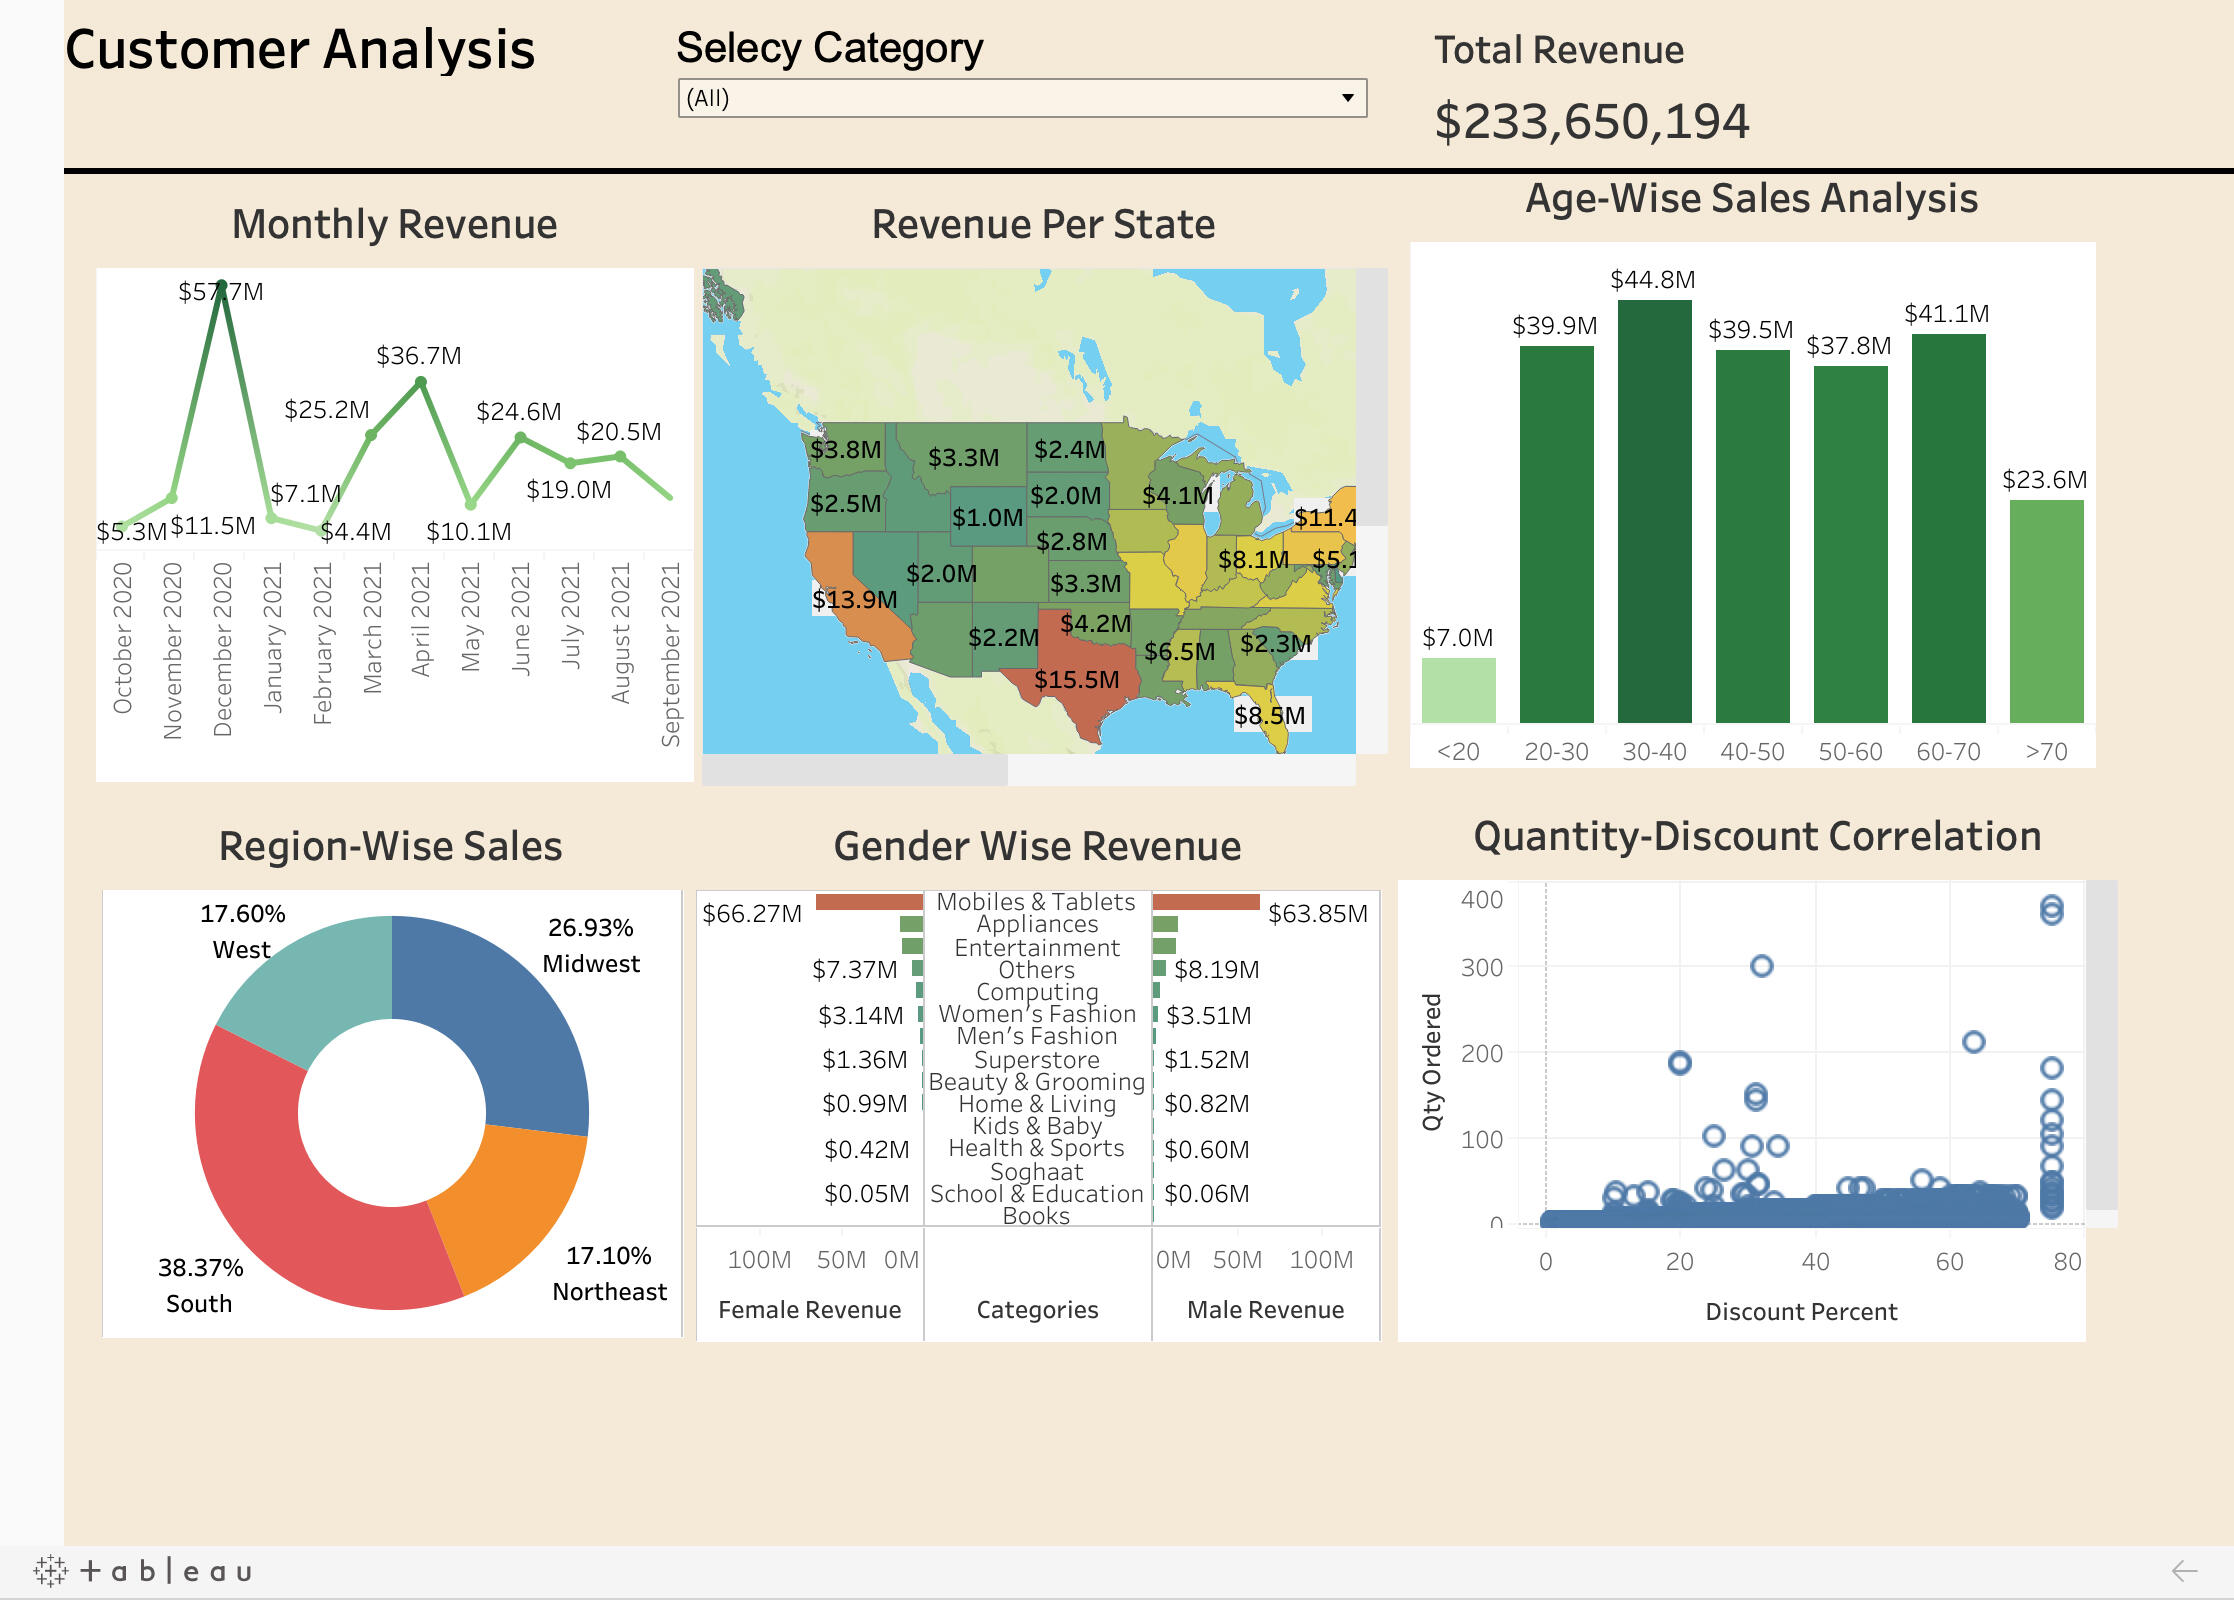Open the Selecy Category dropdown
The height and width of the screenshot is (1600, 2234).
click(1021, 98)
